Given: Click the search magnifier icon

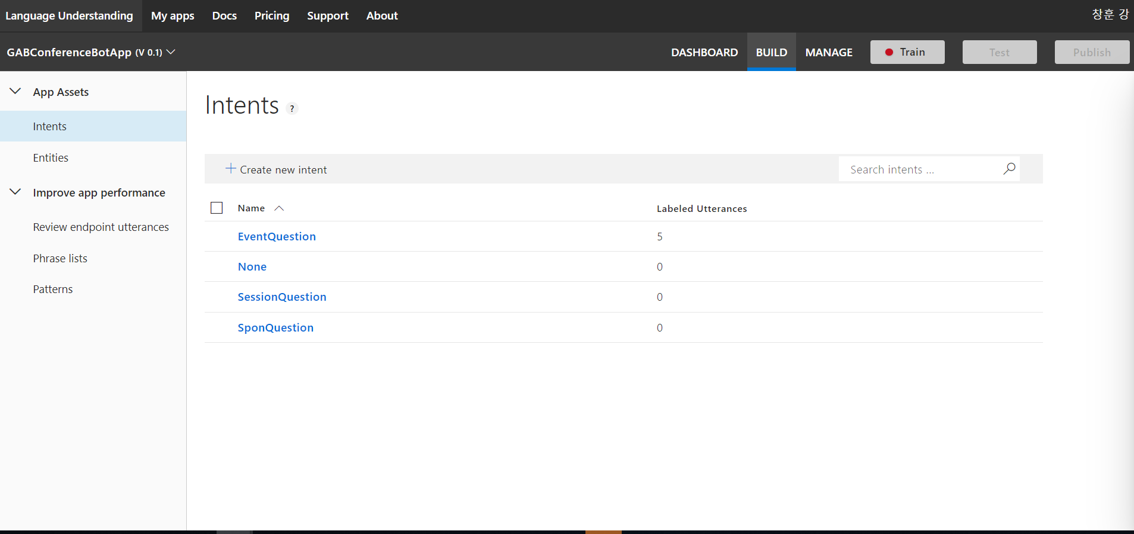Looking at the screenshot, I should pyautogui.click(x=1010, y=169).
